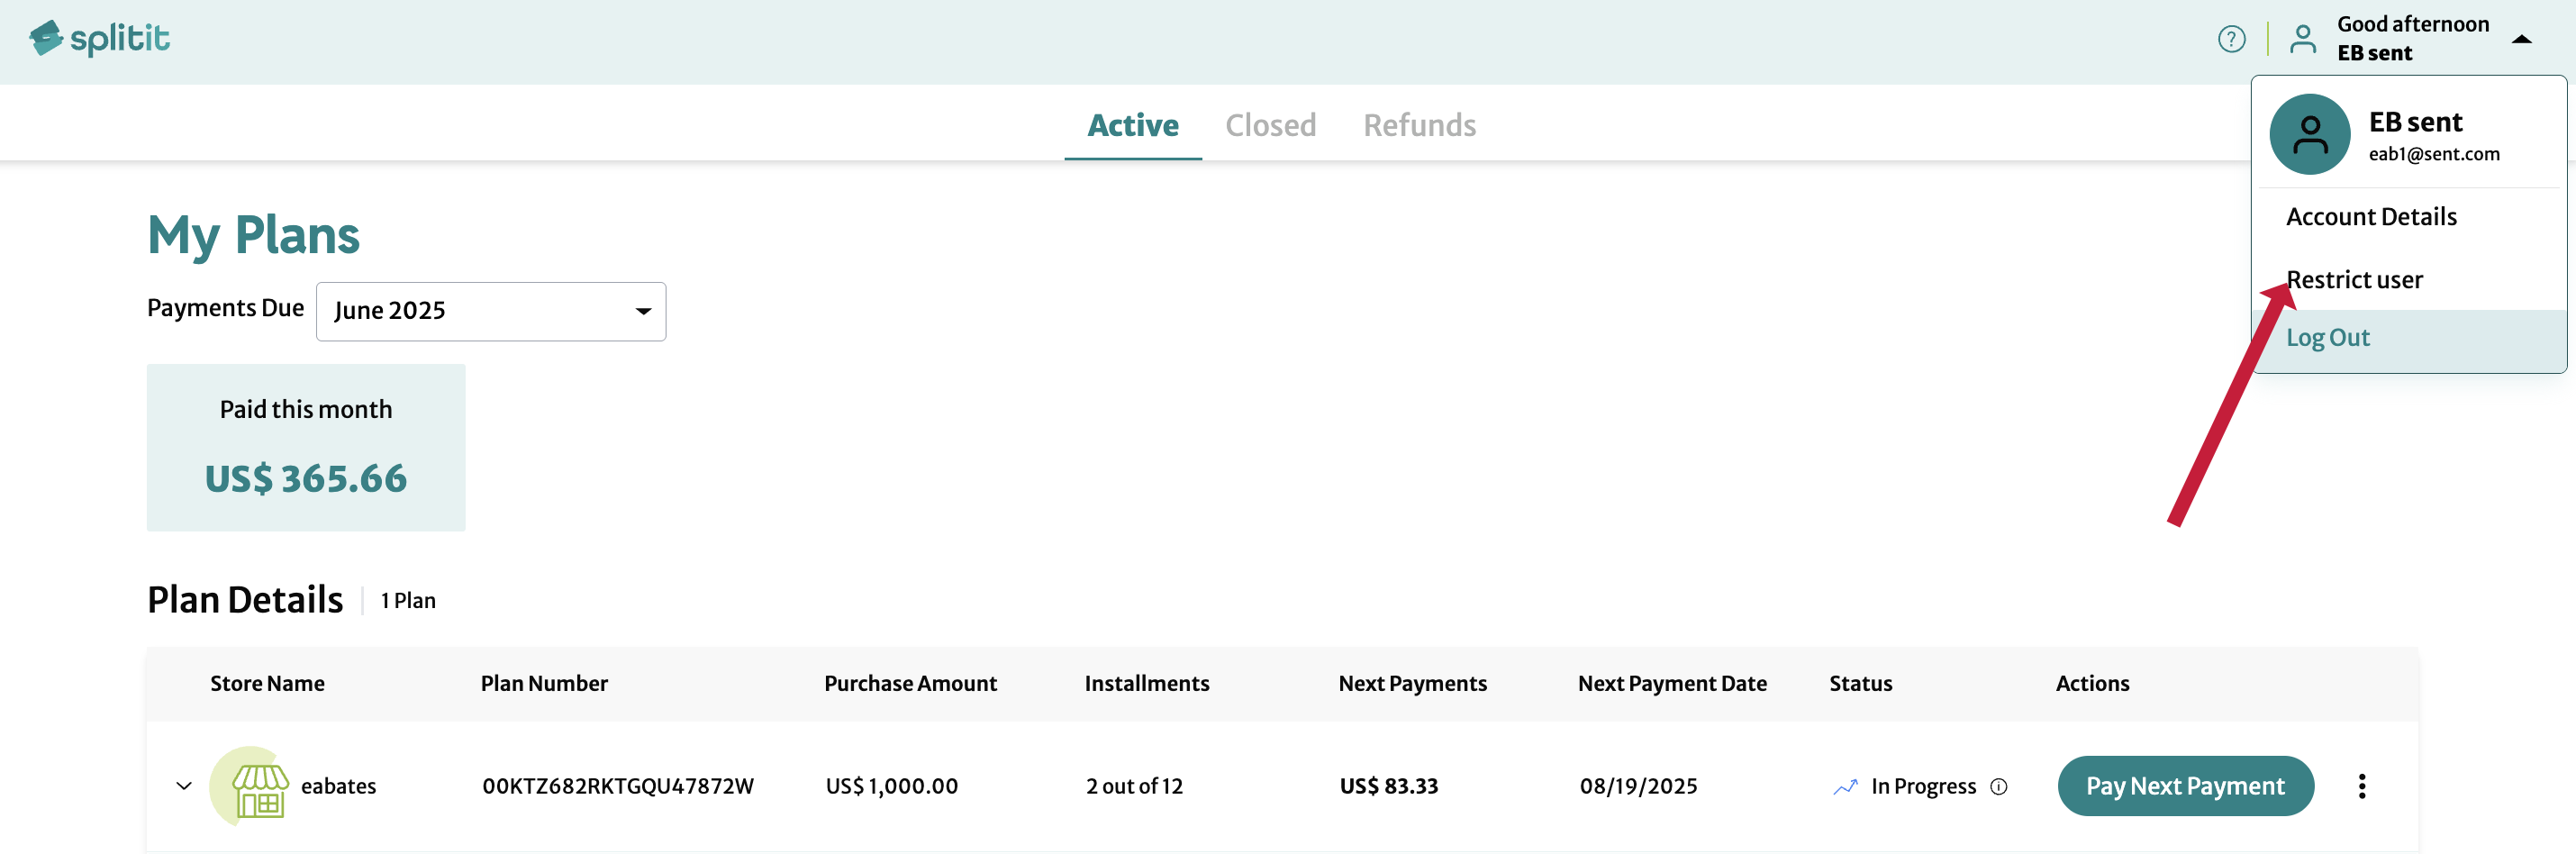Screen dimensions: 2576x854
Task: Click the Plan Number column header
Action: 544,683
